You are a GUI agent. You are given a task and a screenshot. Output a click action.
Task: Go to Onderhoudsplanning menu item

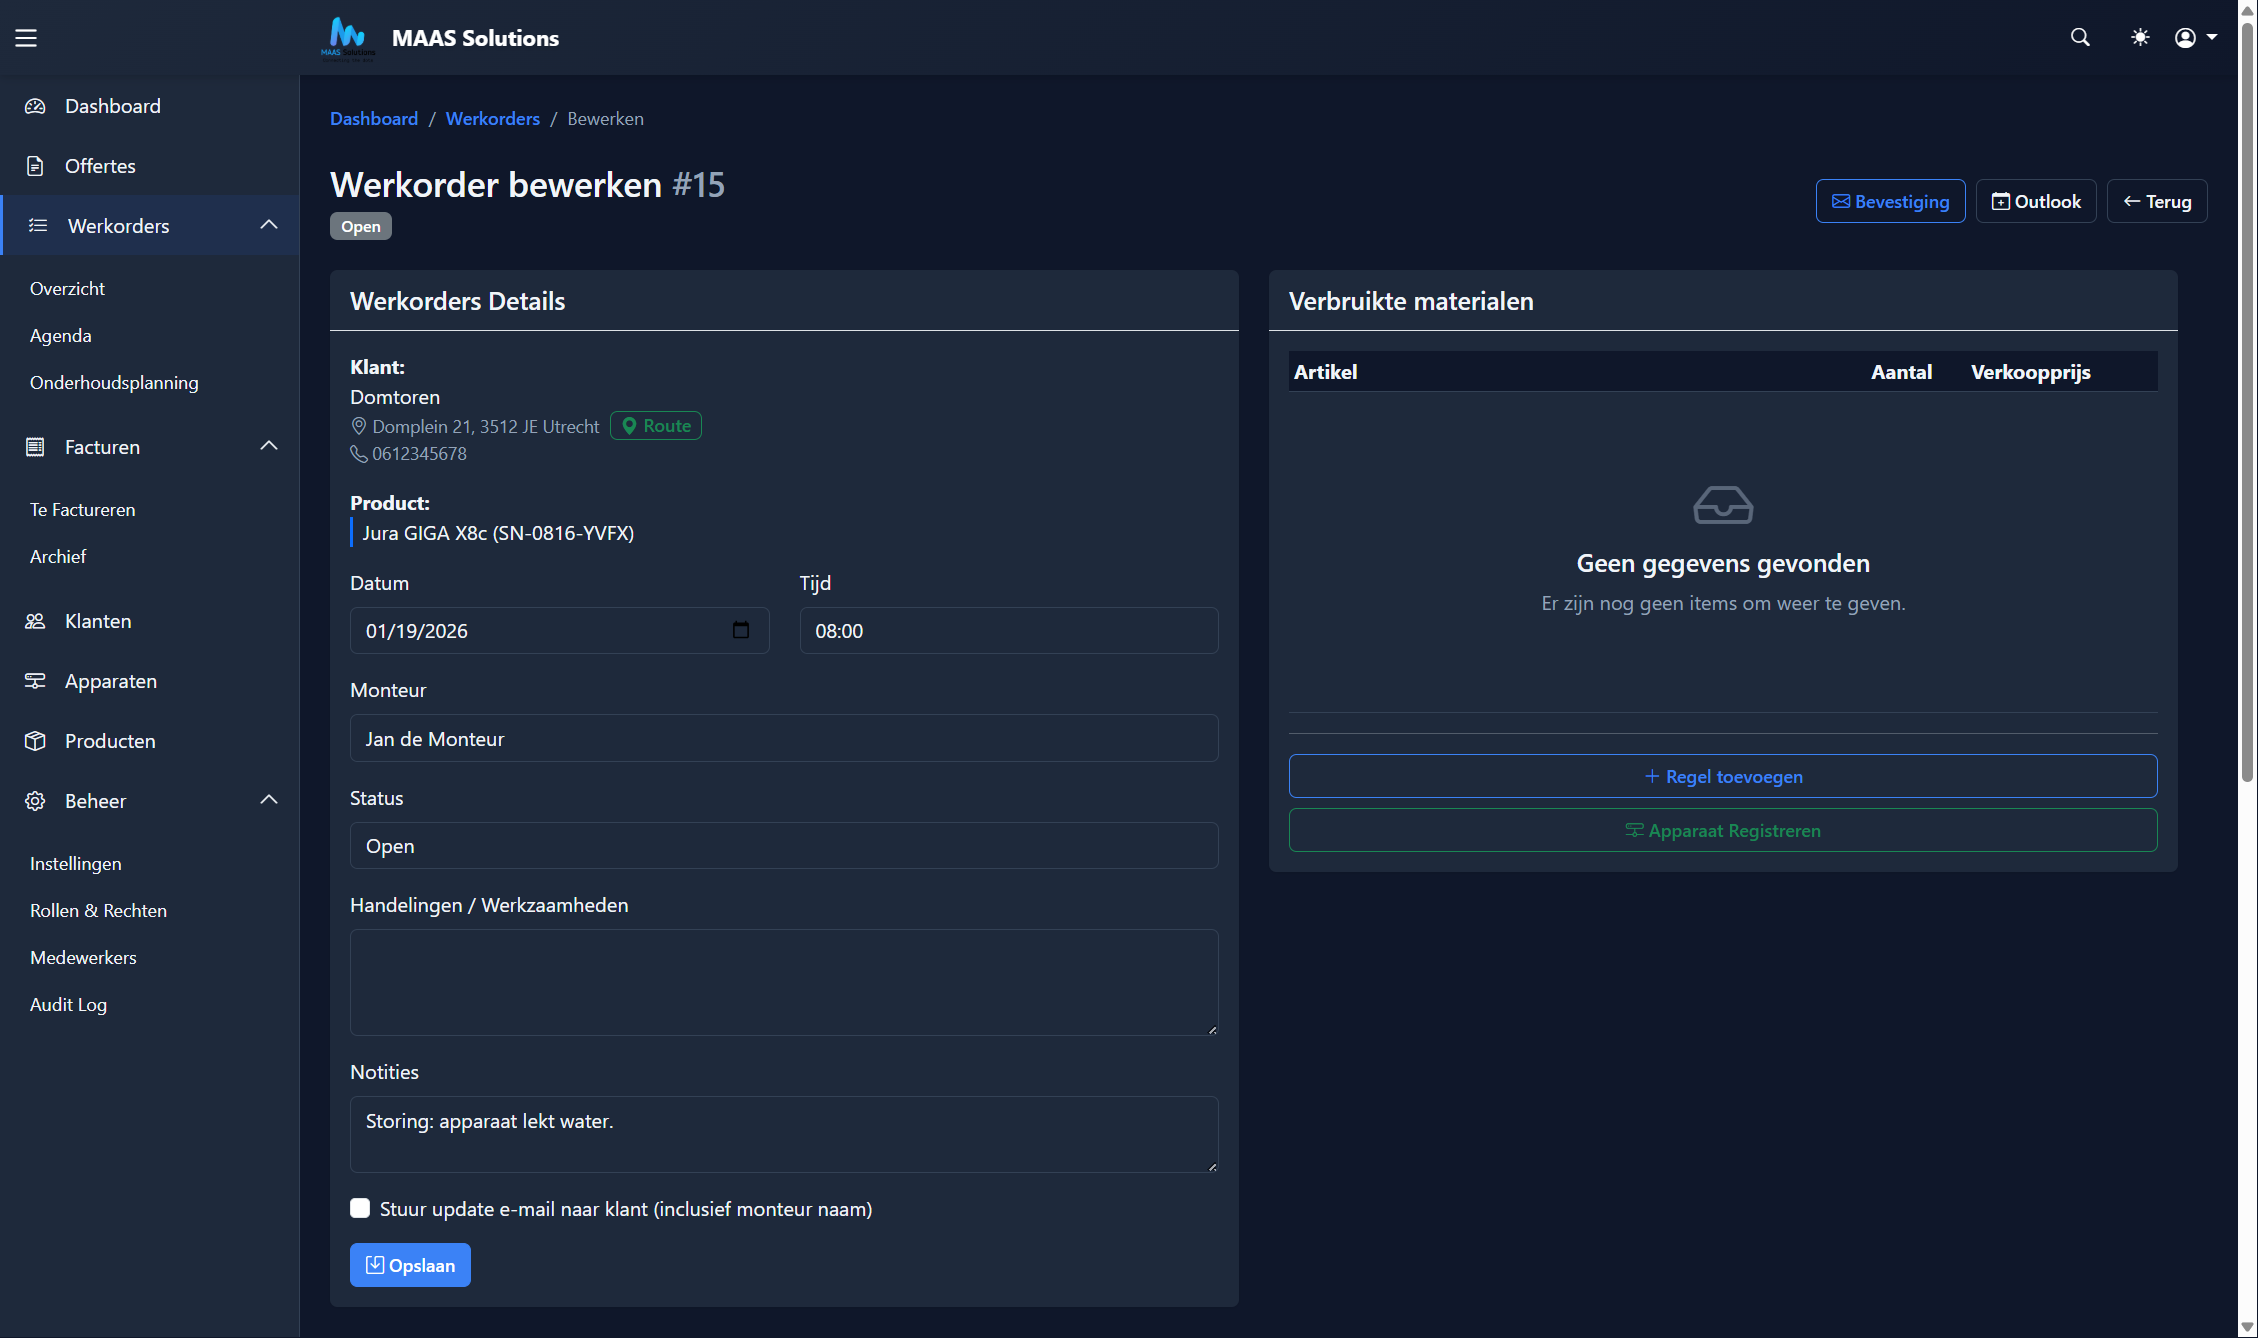pos(114,382)
